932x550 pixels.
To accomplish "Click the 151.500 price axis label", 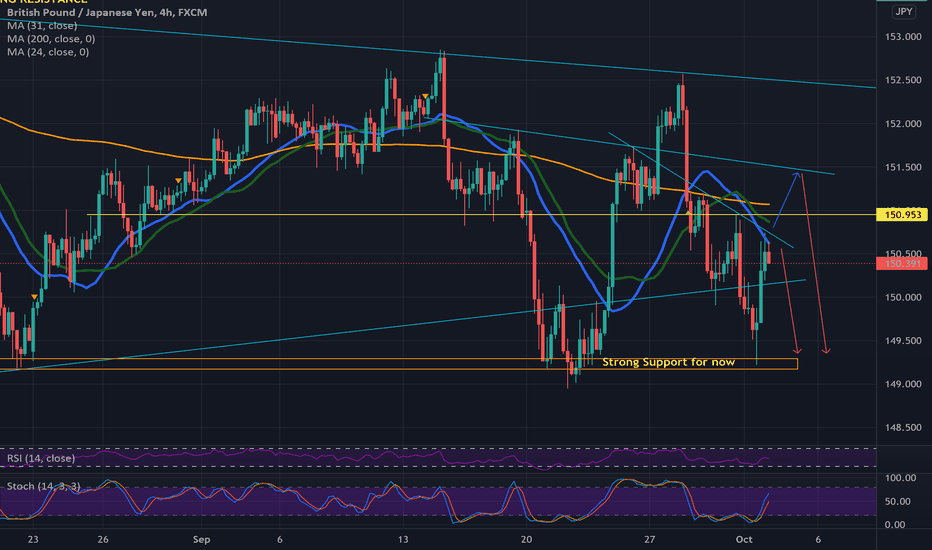I will click(x=903, y=167).
